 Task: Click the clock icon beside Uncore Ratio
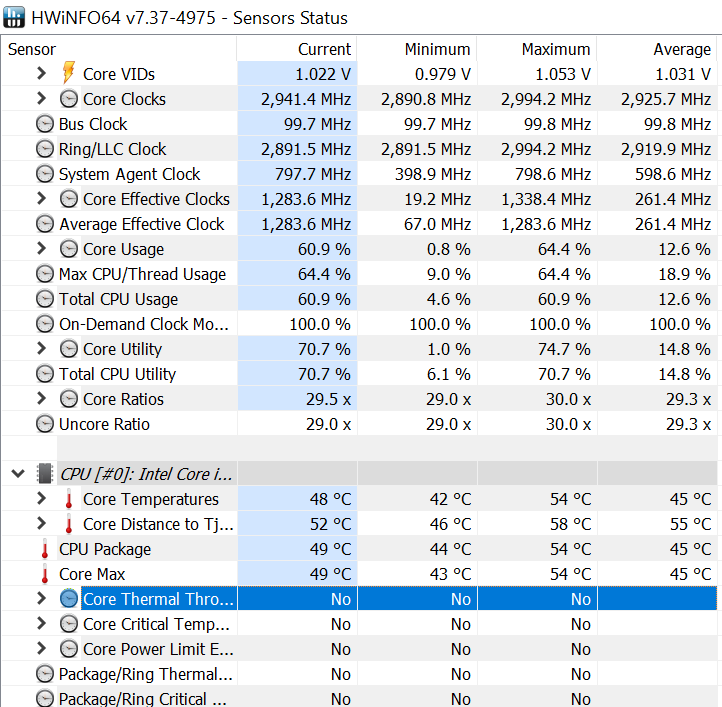45,424
